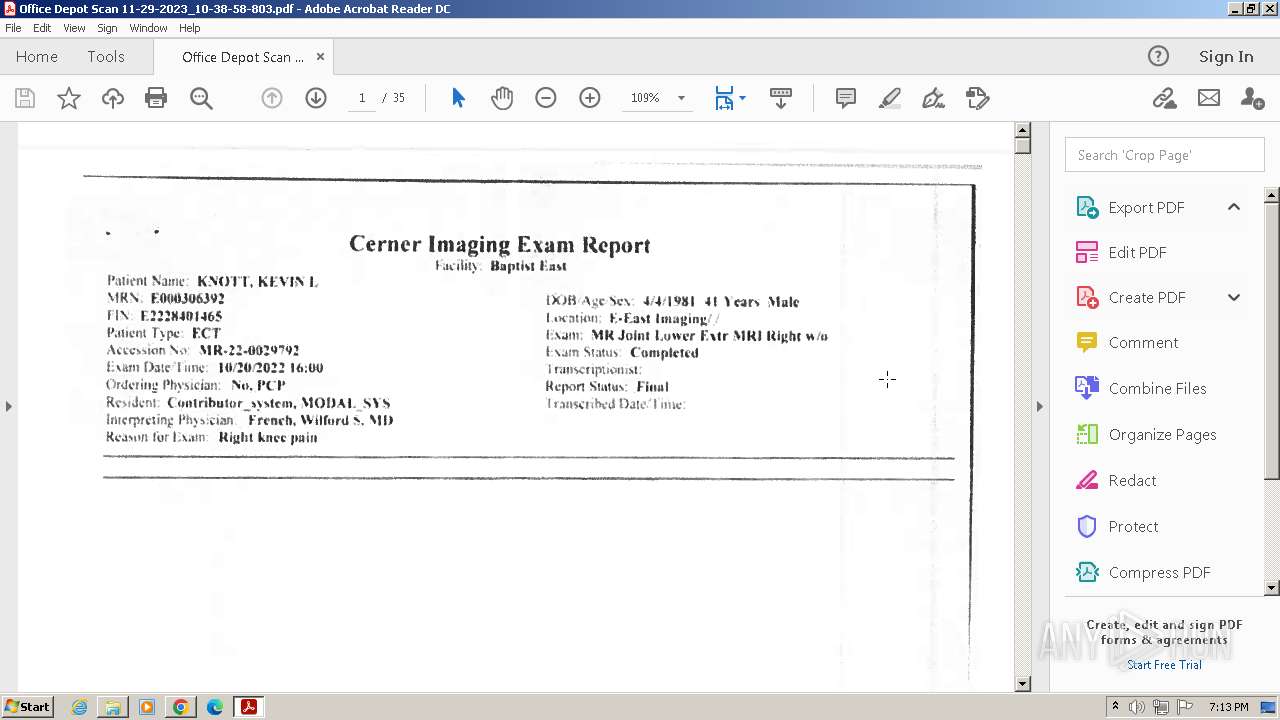
Task: Click the Save file icon
Action: (x=25, y=98)
